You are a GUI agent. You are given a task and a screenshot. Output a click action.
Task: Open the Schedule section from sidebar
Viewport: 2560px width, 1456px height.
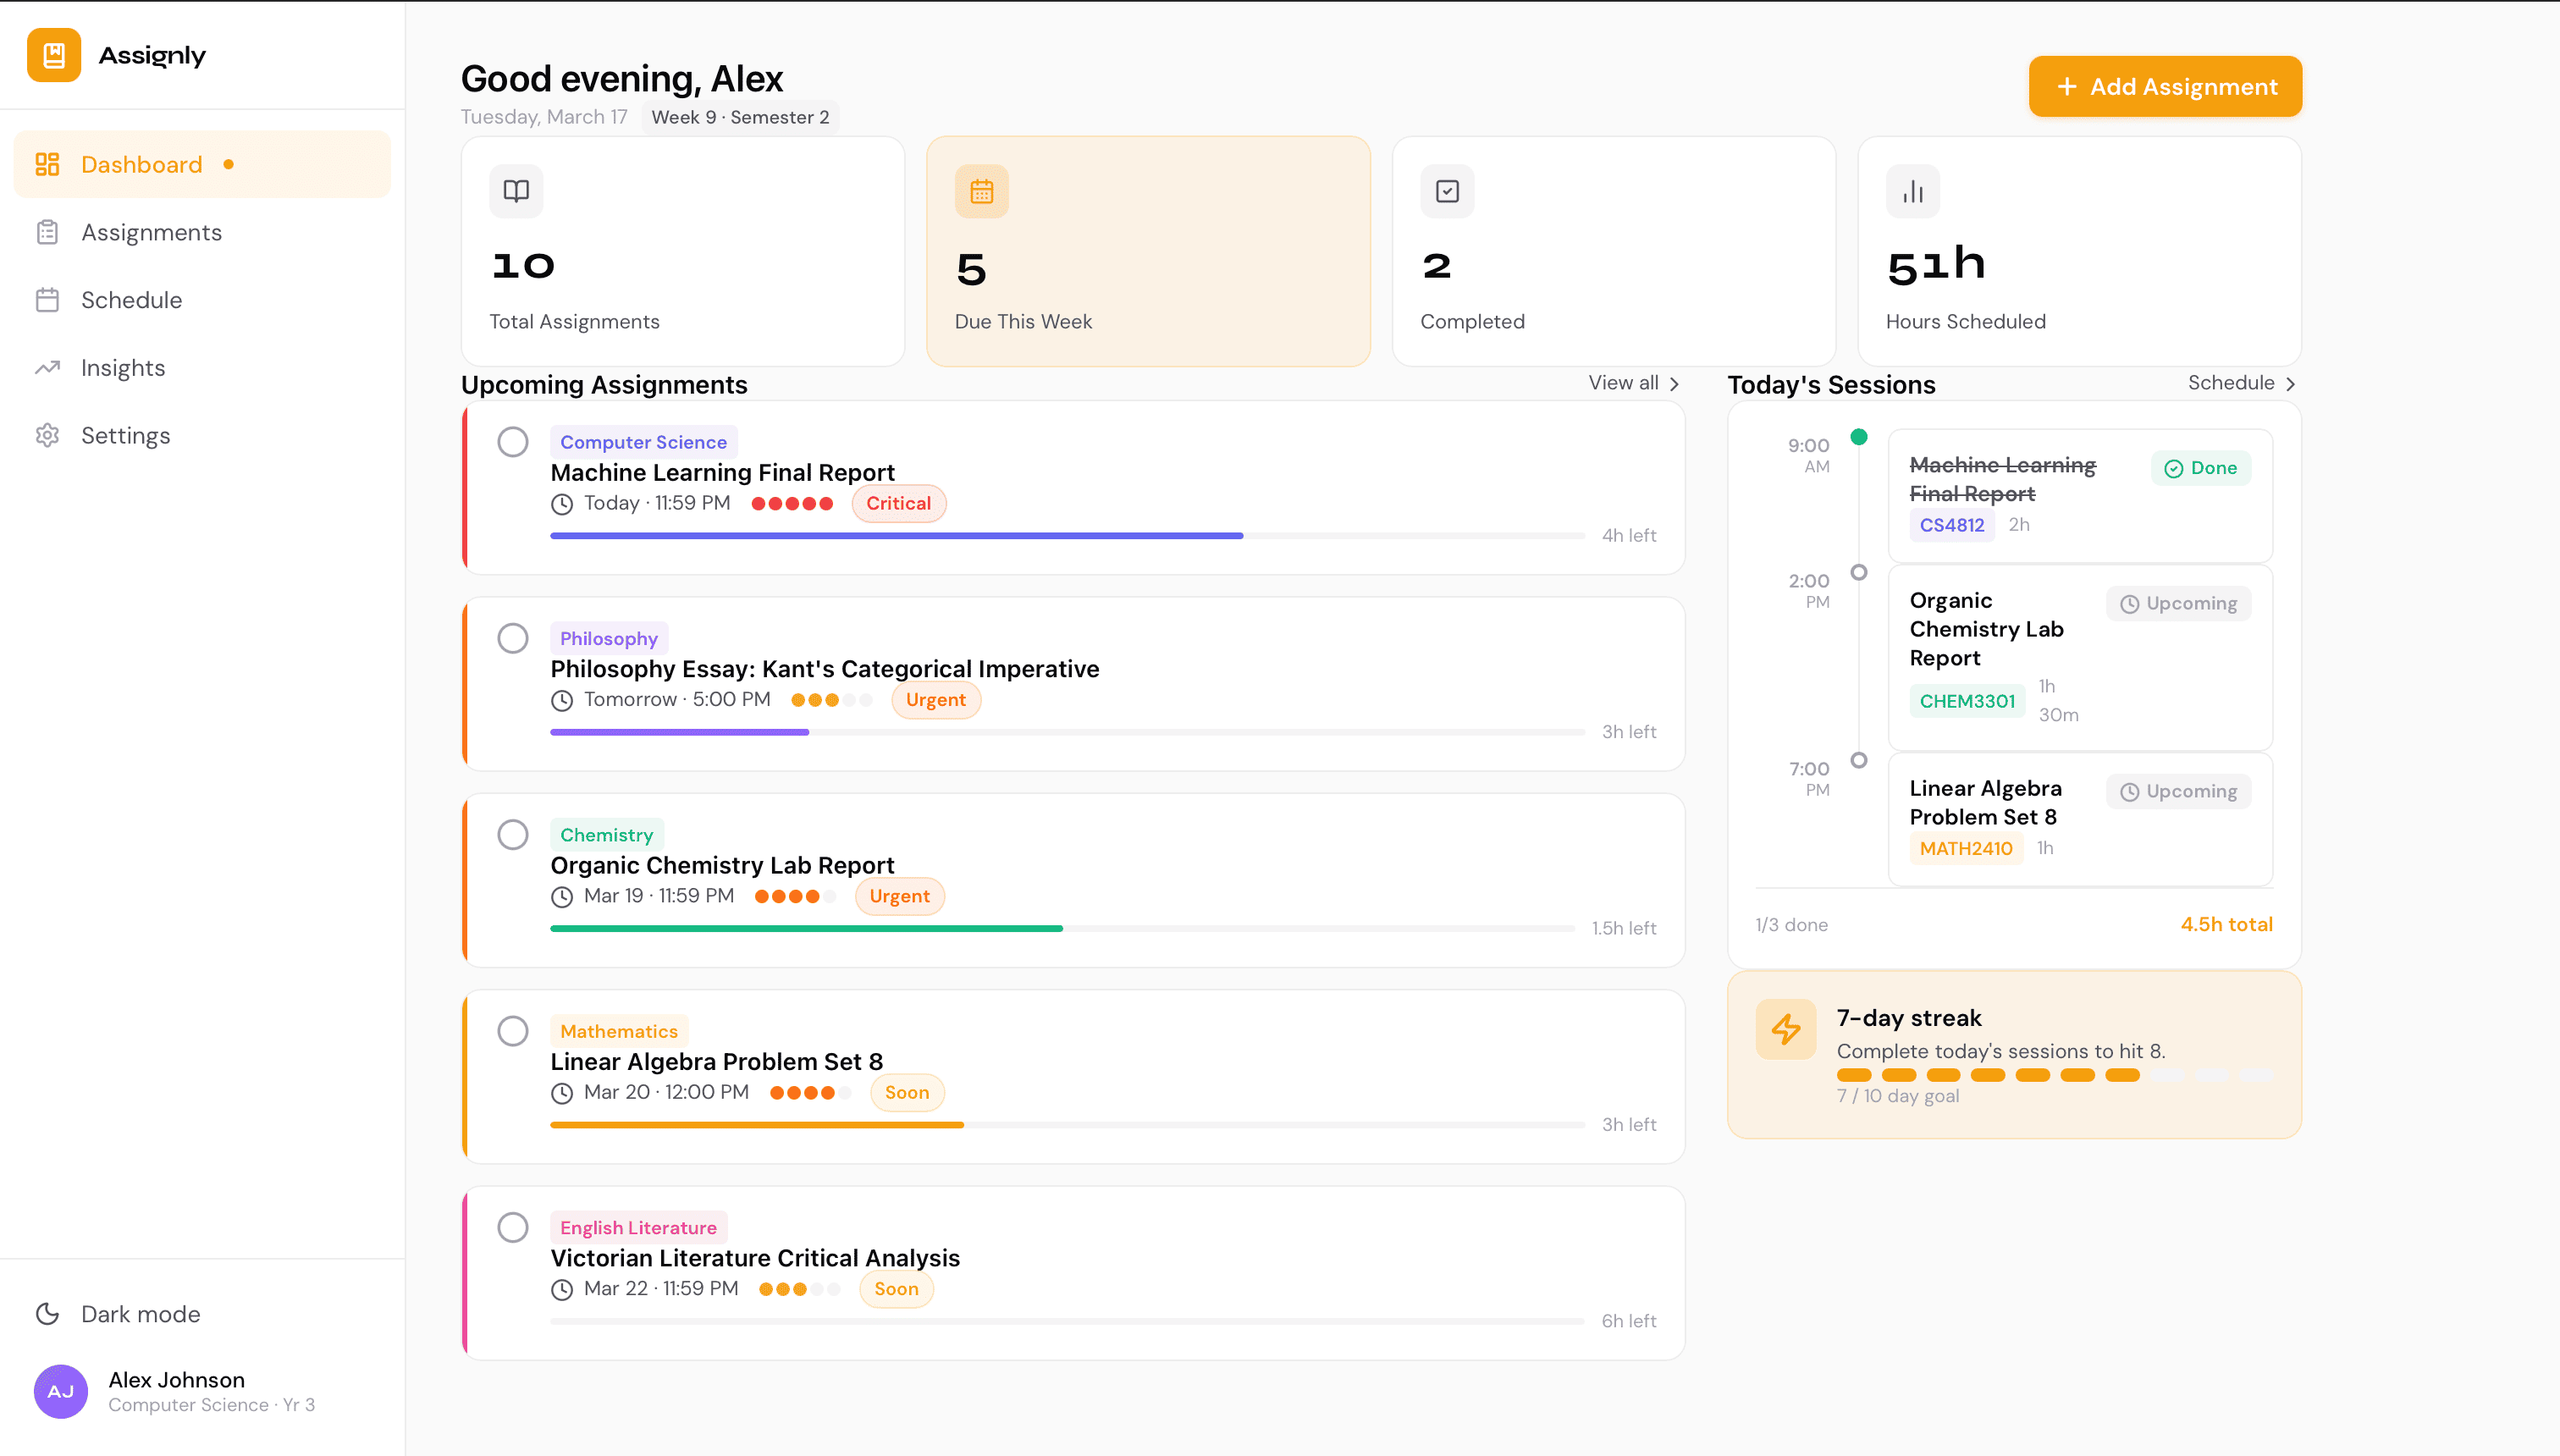tap(131, 299)
